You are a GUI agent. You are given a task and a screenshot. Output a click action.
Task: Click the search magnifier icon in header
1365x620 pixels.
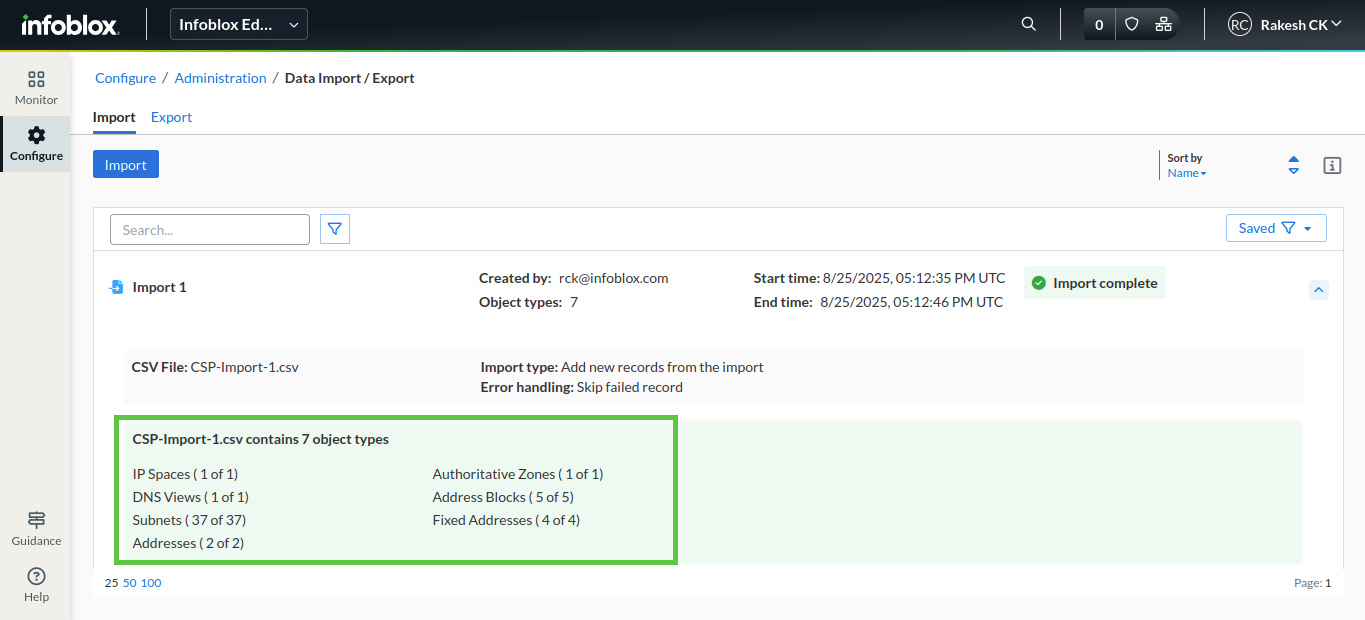(1028, 25)
